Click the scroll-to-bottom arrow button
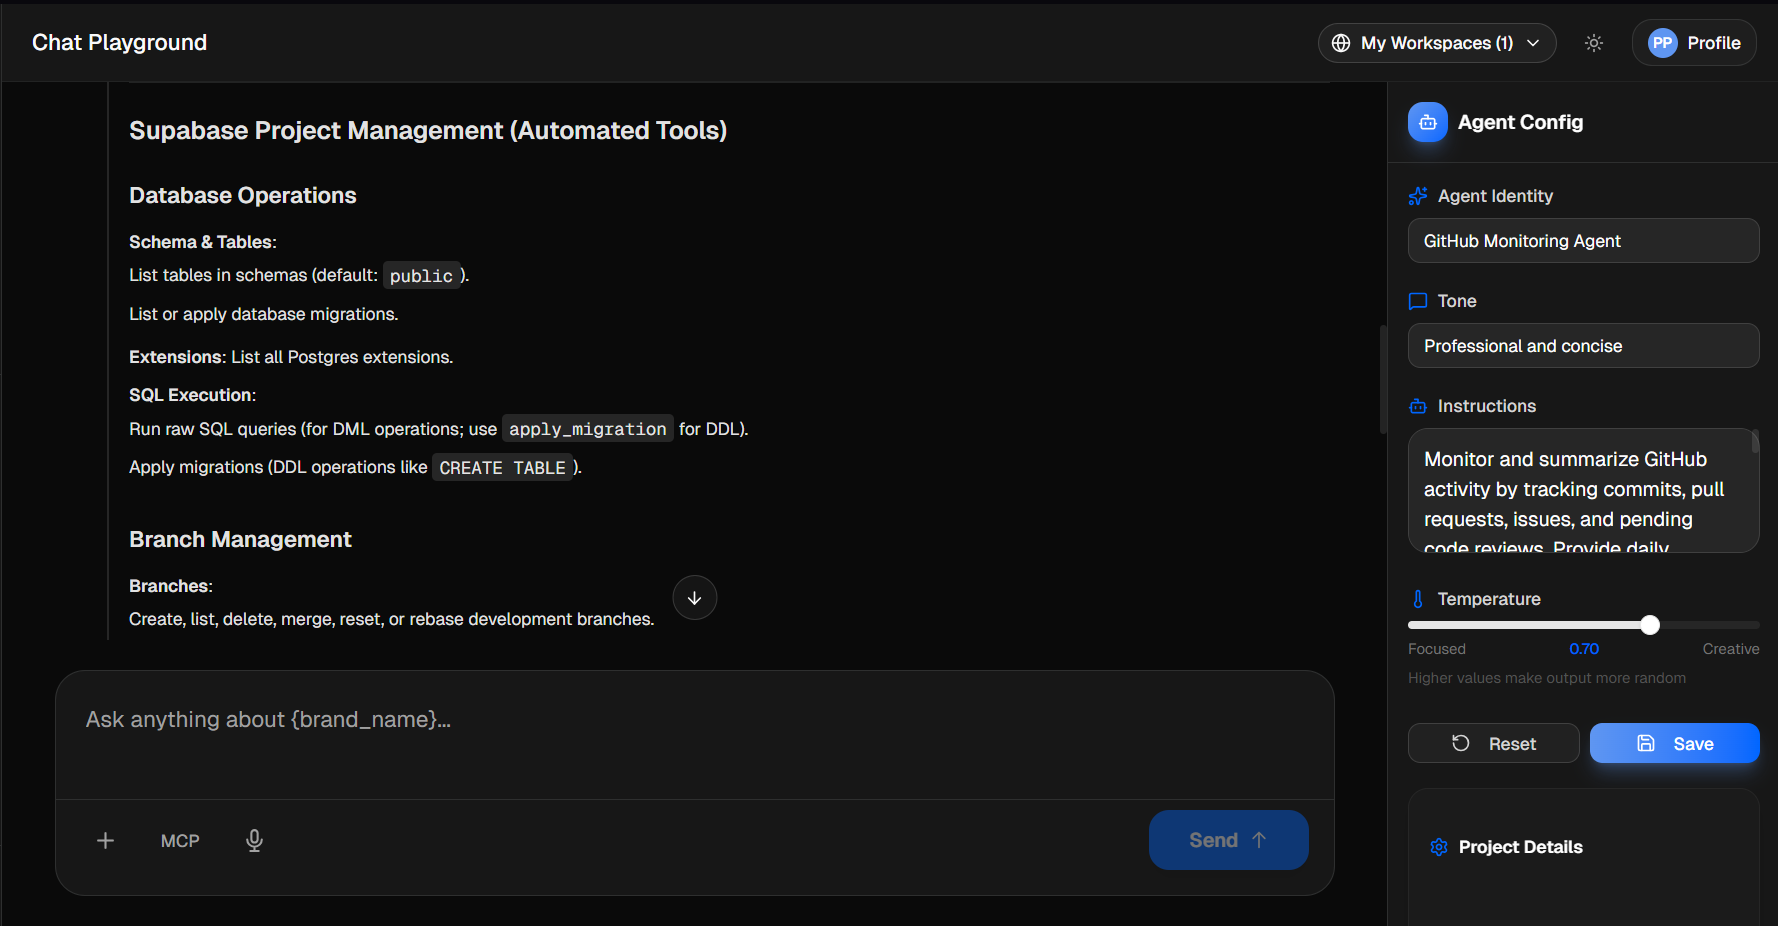Viewport: 1778px width, 926px height. 695,598
